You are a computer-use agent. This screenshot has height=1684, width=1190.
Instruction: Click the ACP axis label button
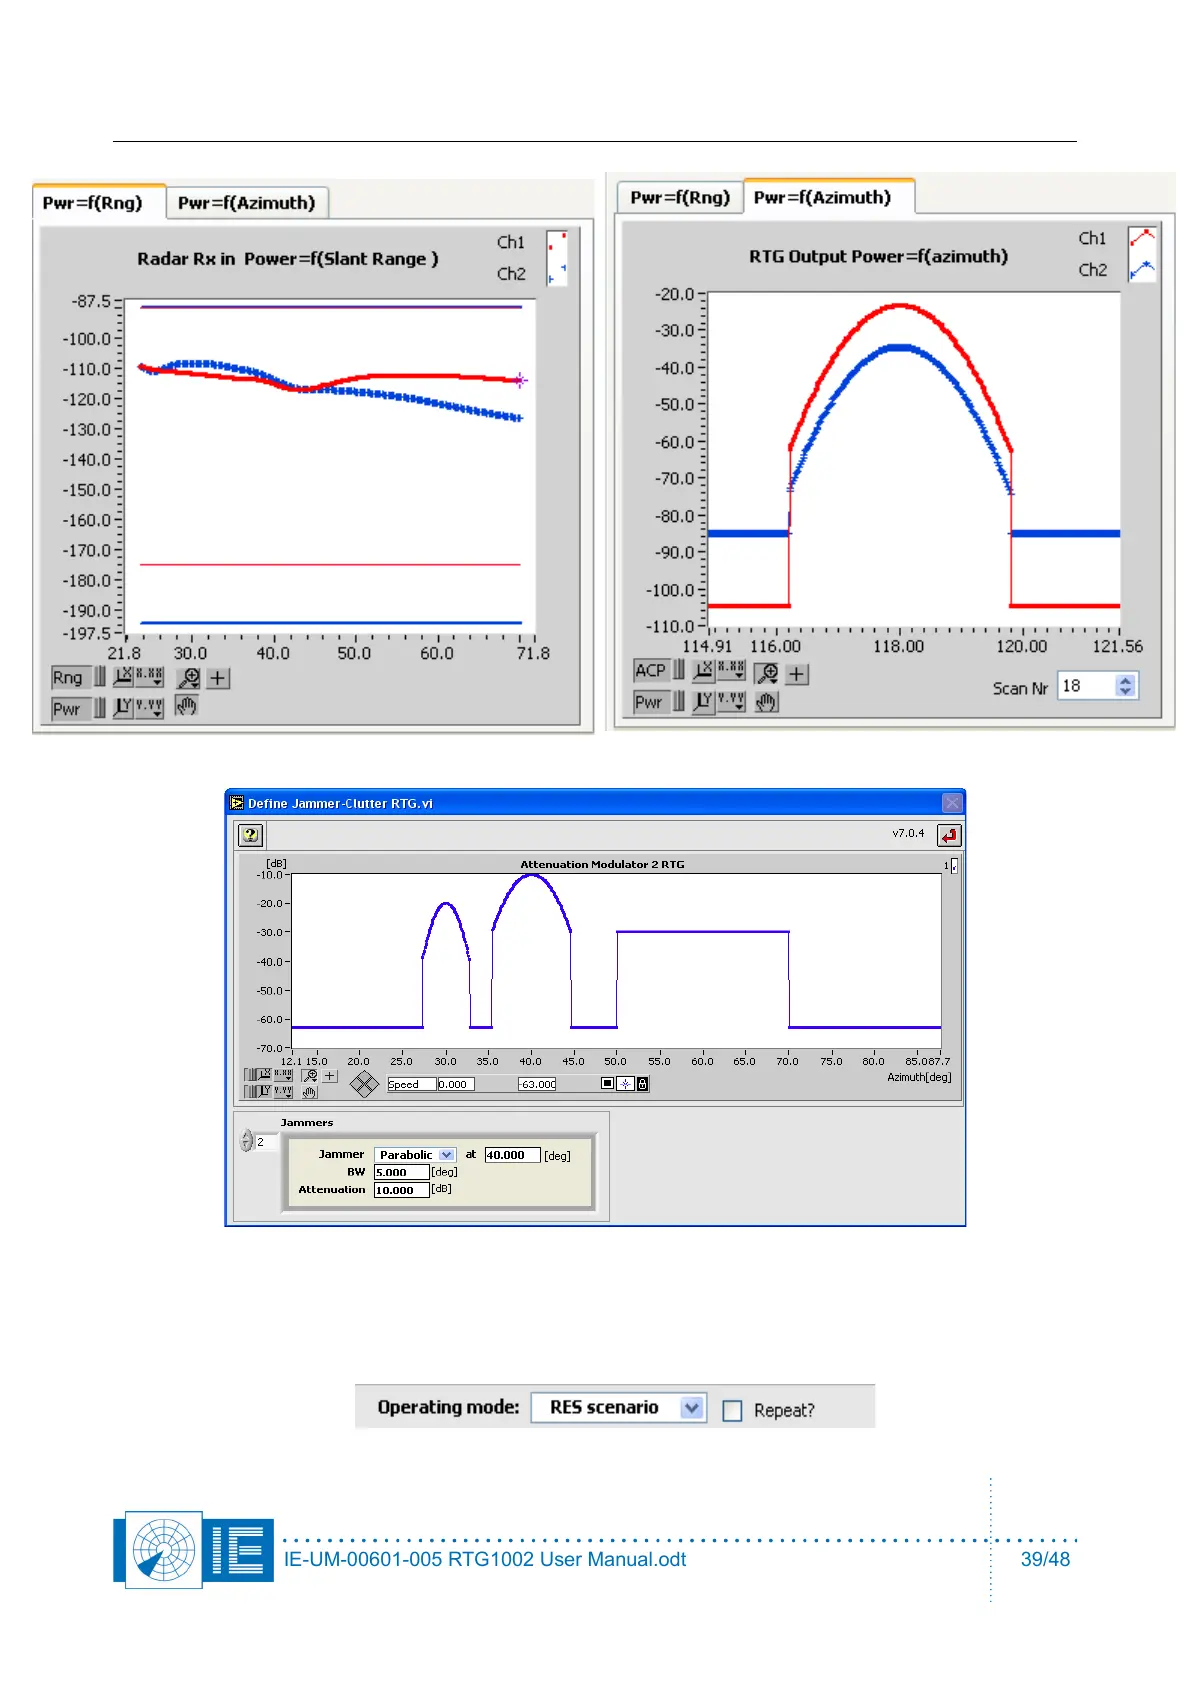(x=650, y=671)
